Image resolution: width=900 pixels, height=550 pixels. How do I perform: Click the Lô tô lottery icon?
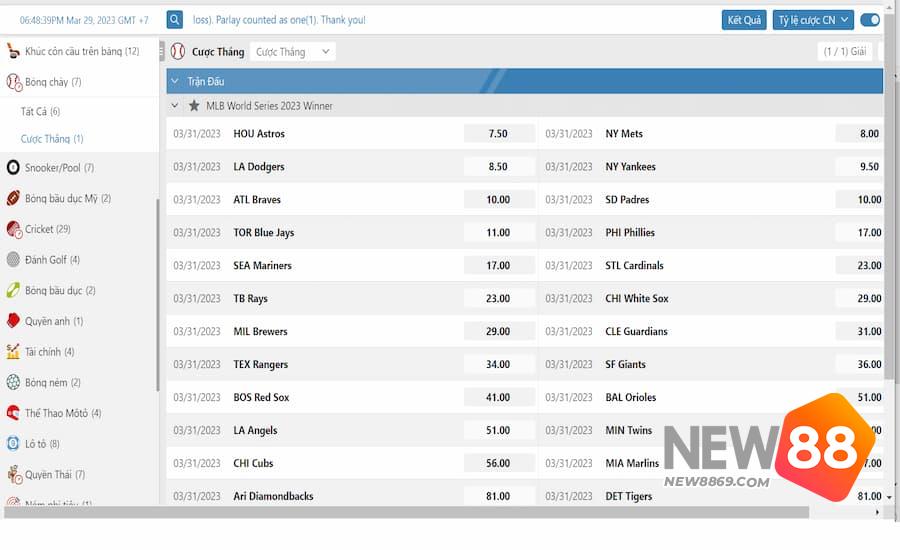click(x=13, y=444)
